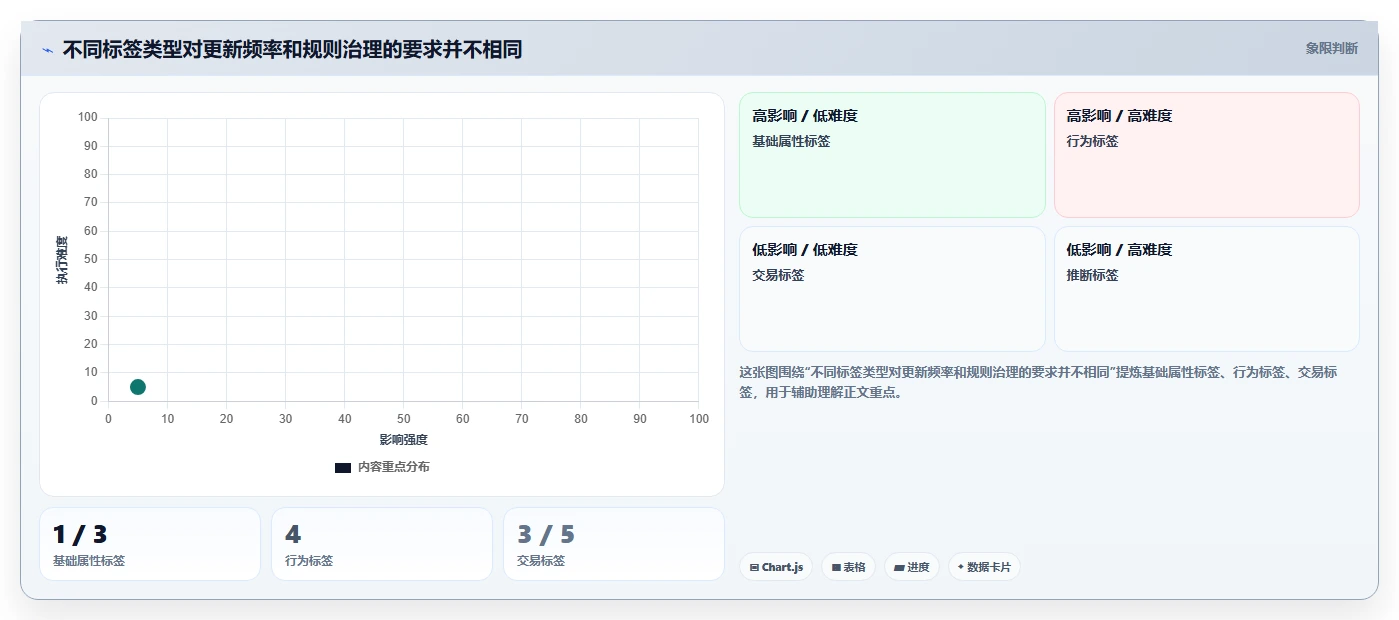The image size is (1399, 620).
Task: Click the 进度 tag chip
Action: (912, 567)
